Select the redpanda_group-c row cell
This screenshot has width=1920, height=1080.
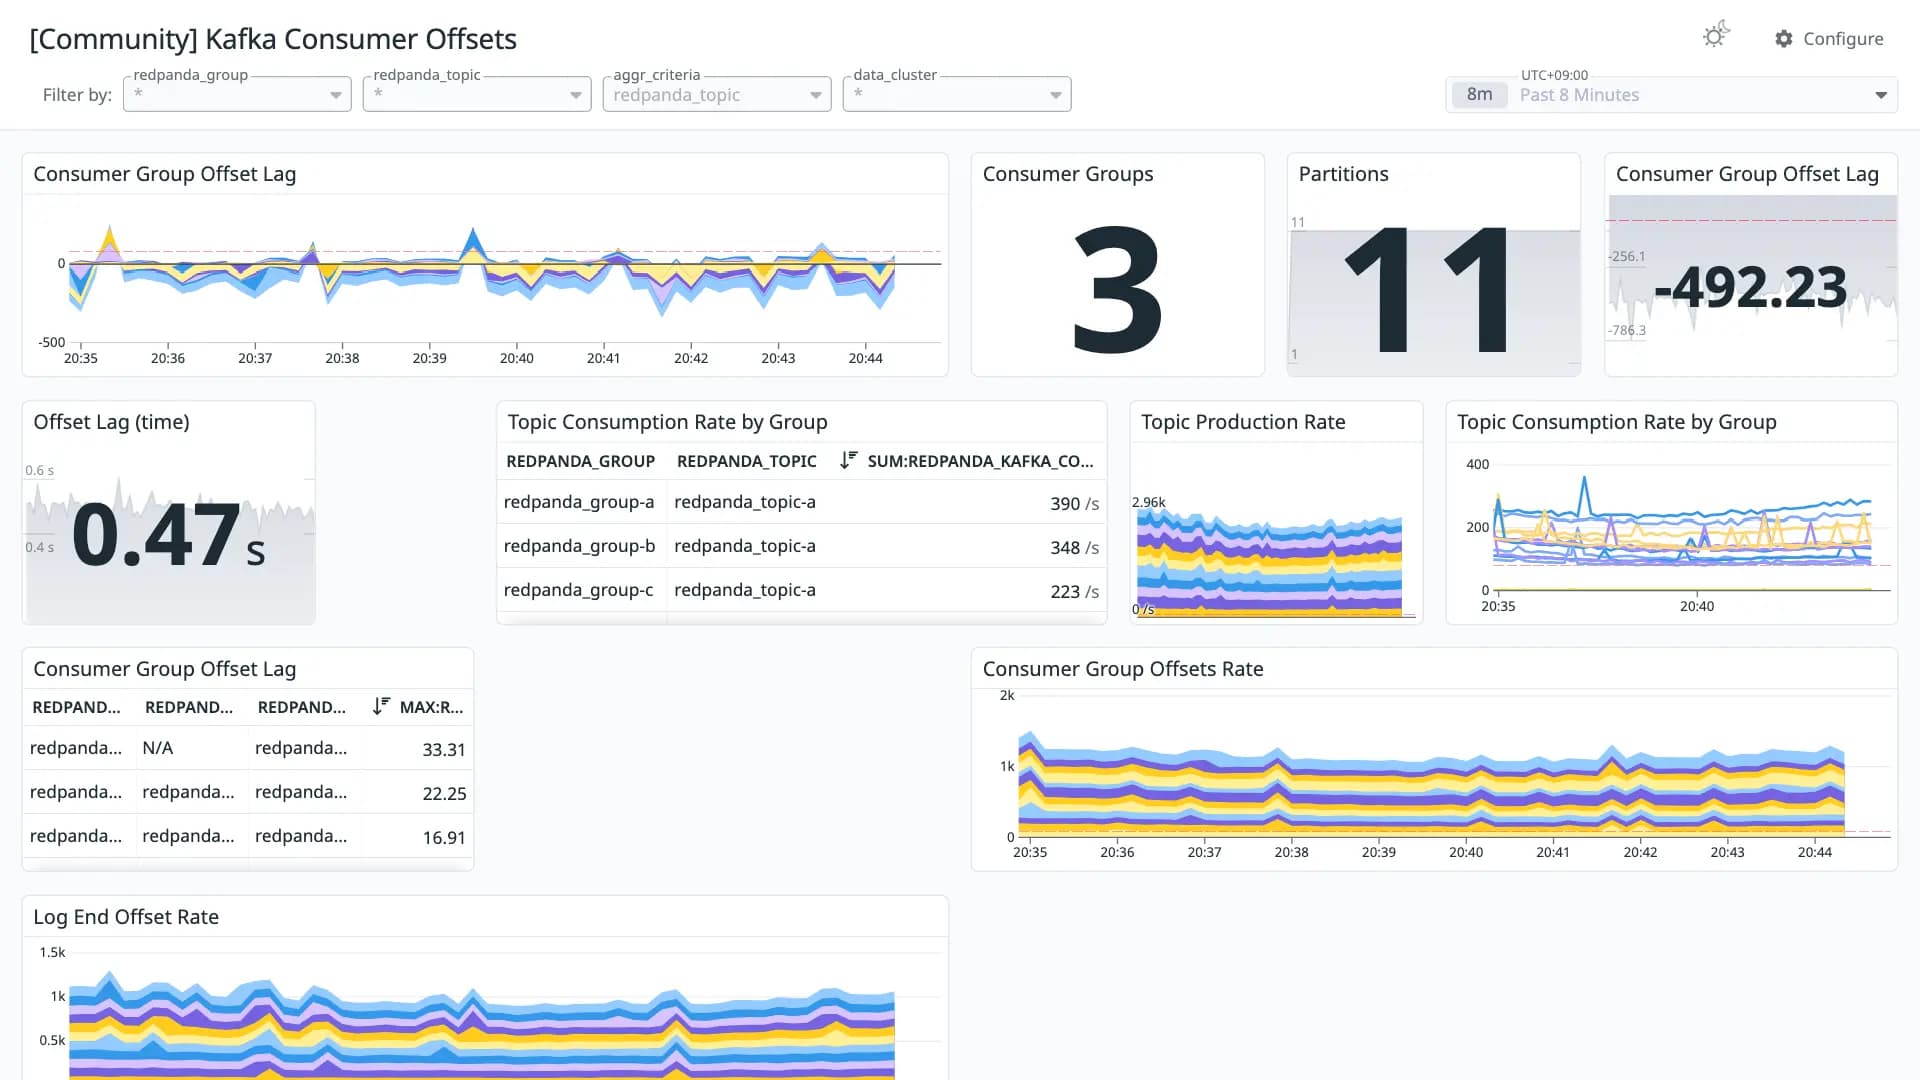pyautogui.click(x=578, y=590)
